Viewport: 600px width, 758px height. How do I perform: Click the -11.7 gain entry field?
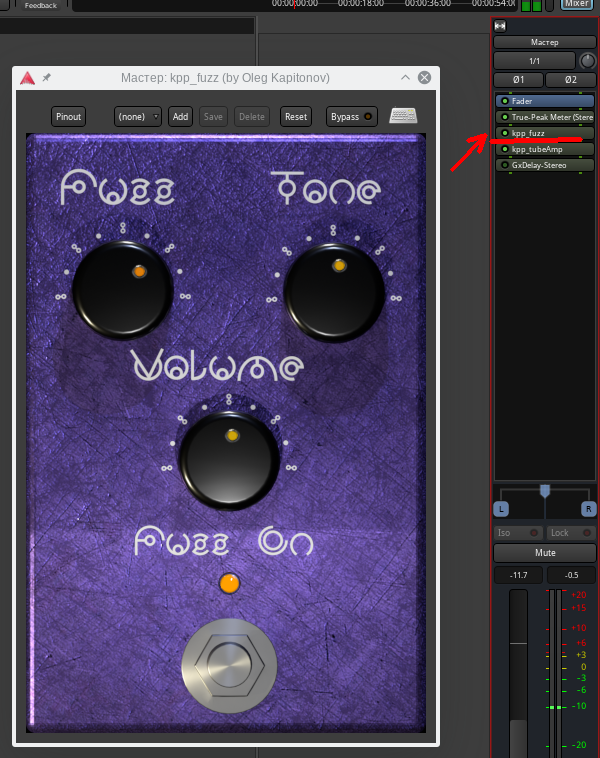518,575
